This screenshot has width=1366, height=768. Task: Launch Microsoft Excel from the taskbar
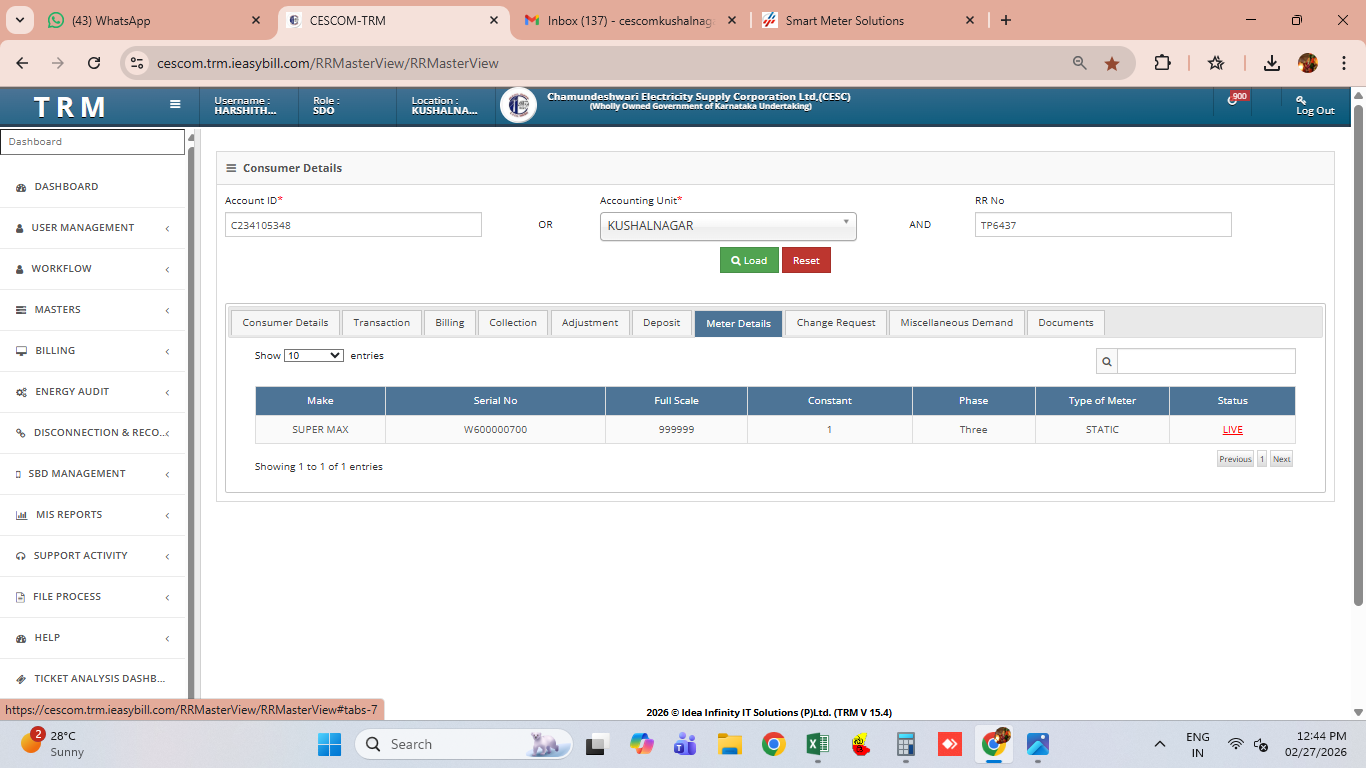818,744
